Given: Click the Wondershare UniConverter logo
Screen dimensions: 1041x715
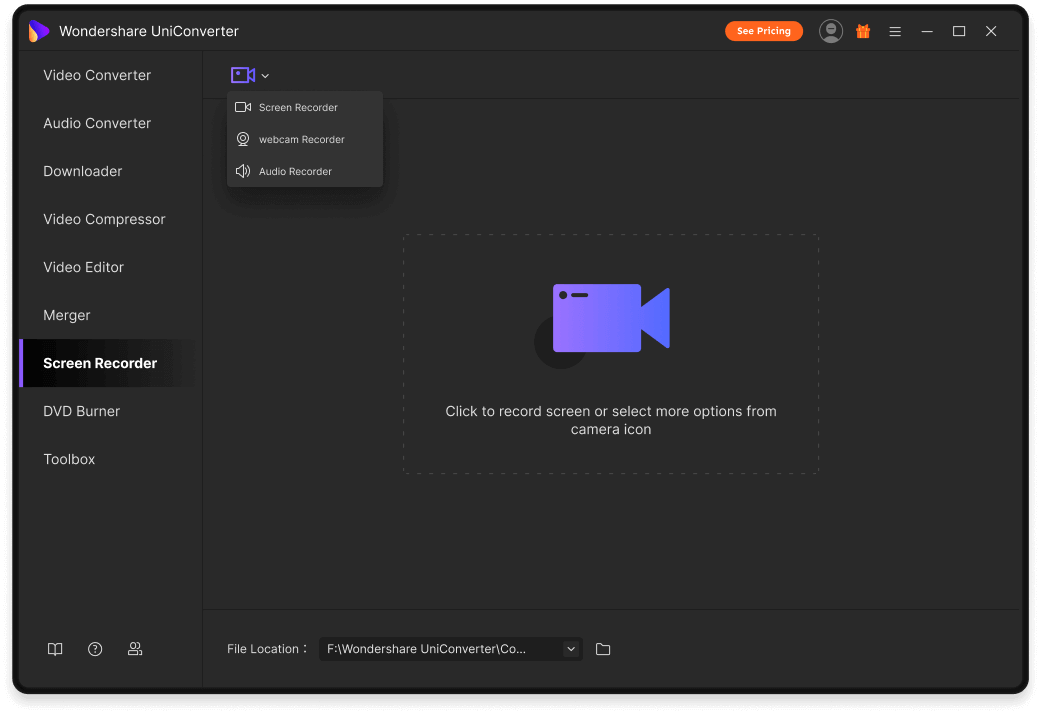Looking at the screenshot, I should pyautogui.click(x=39, y=31).
